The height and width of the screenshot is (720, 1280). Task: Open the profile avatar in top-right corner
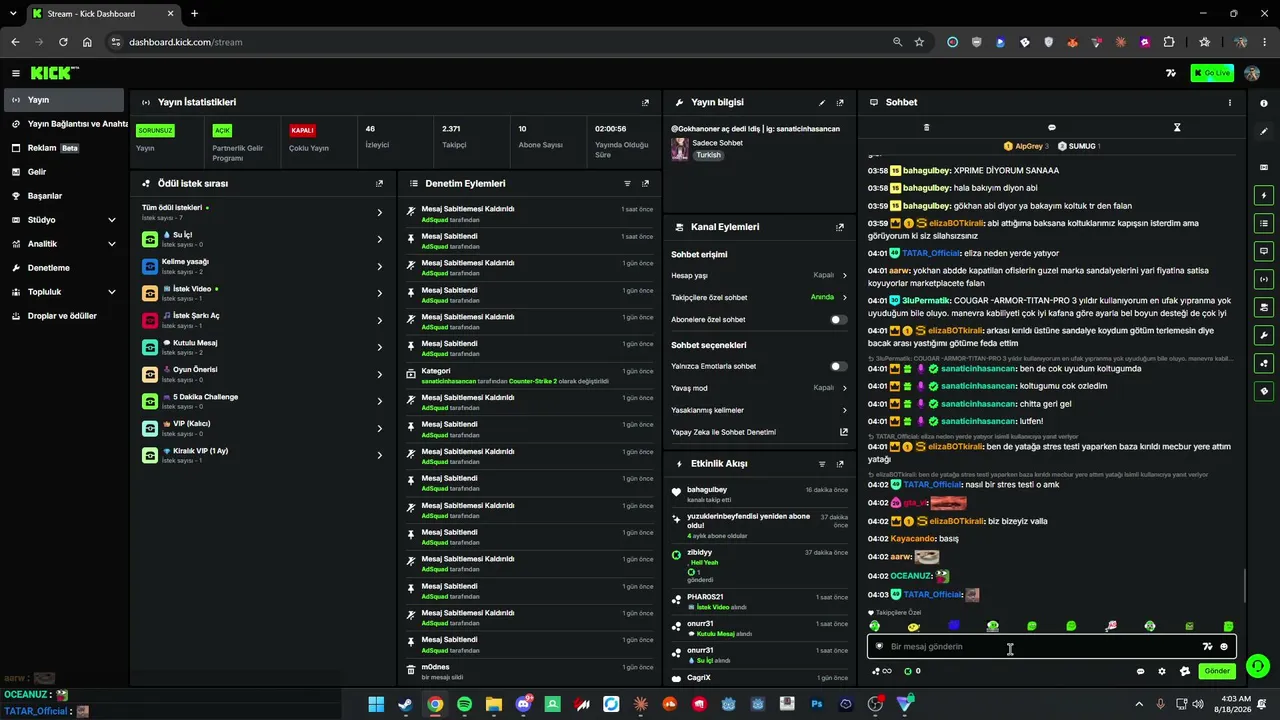click(1252, 73)
